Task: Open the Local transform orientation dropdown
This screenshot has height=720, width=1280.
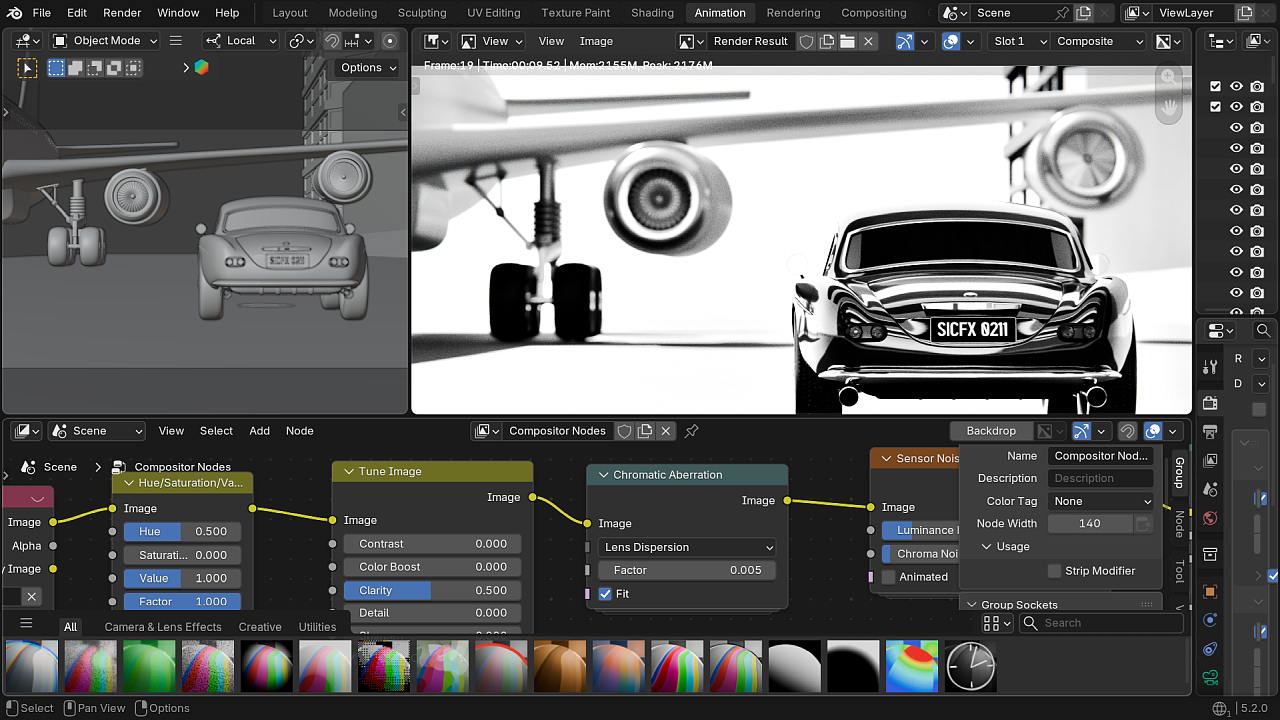Action: [241, 41]
